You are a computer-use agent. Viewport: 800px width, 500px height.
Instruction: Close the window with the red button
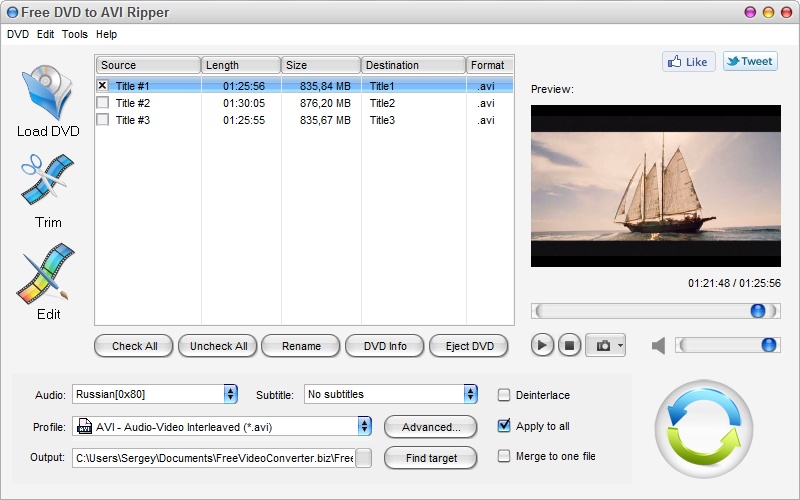click(787, 12)
